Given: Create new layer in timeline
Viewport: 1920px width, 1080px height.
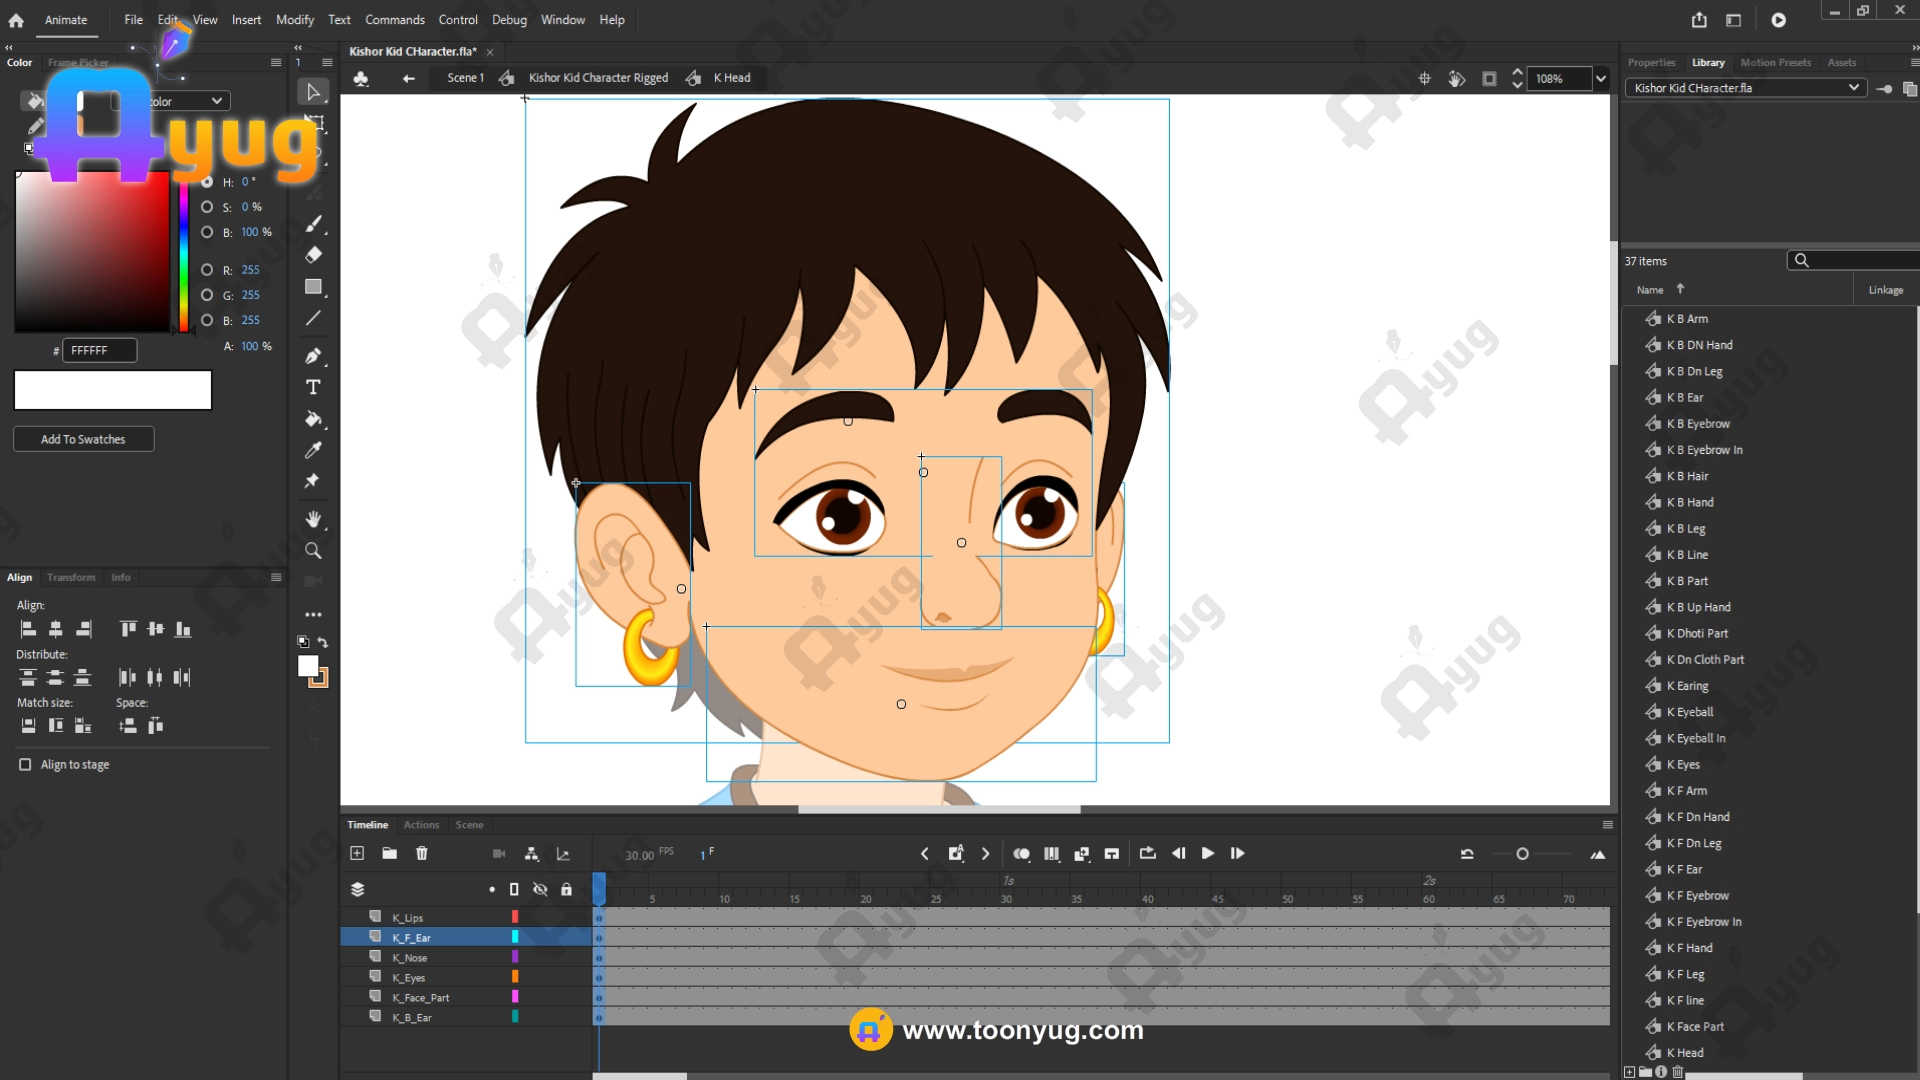Looking at the screenshot, I should 357,853.
